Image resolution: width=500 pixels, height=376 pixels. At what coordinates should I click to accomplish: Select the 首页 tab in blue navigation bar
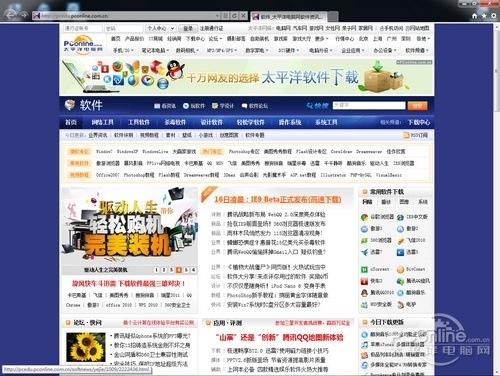coord(71,122)
